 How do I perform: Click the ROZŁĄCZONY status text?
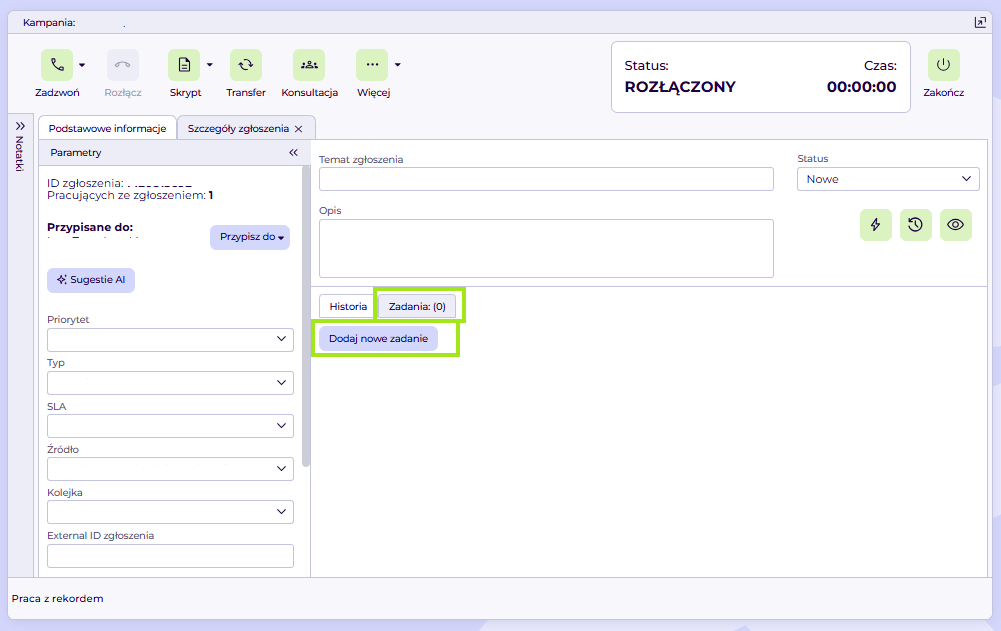point(680,87)
